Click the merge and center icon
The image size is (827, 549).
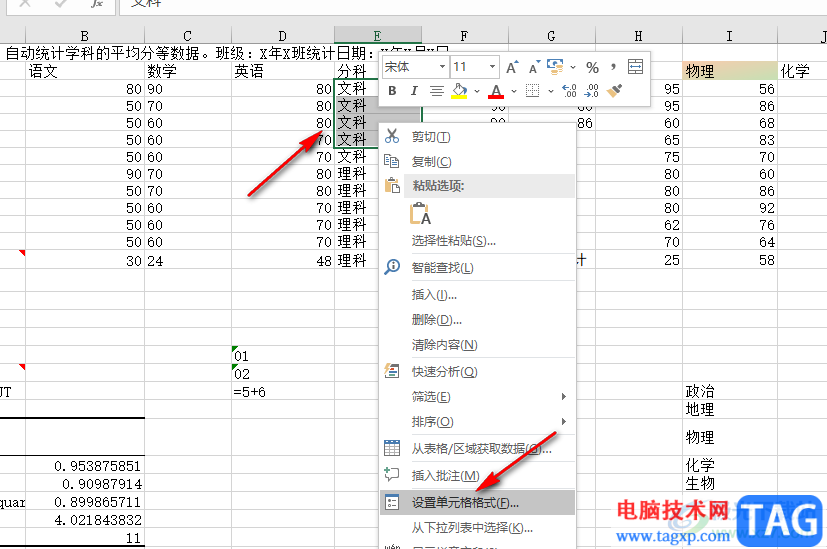tap(636, 67)
